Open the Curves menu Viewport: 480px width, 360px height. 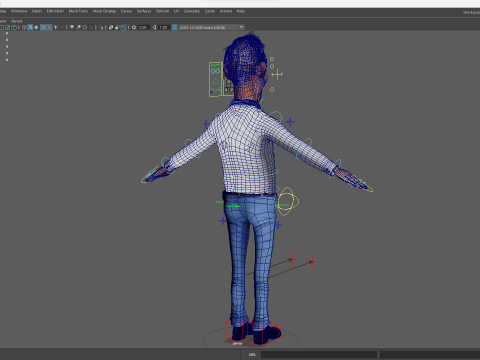pos(126,11)
